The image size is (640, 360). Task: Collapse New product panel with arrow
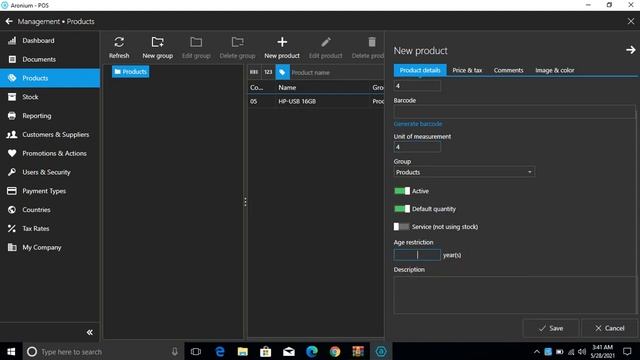(x=630, y=50)
